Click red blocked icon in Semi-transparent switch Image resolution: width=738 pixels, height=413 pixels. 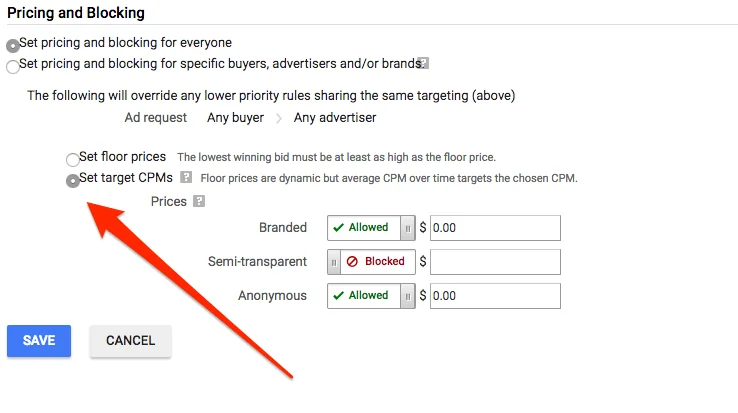click(x=351, y=262)
